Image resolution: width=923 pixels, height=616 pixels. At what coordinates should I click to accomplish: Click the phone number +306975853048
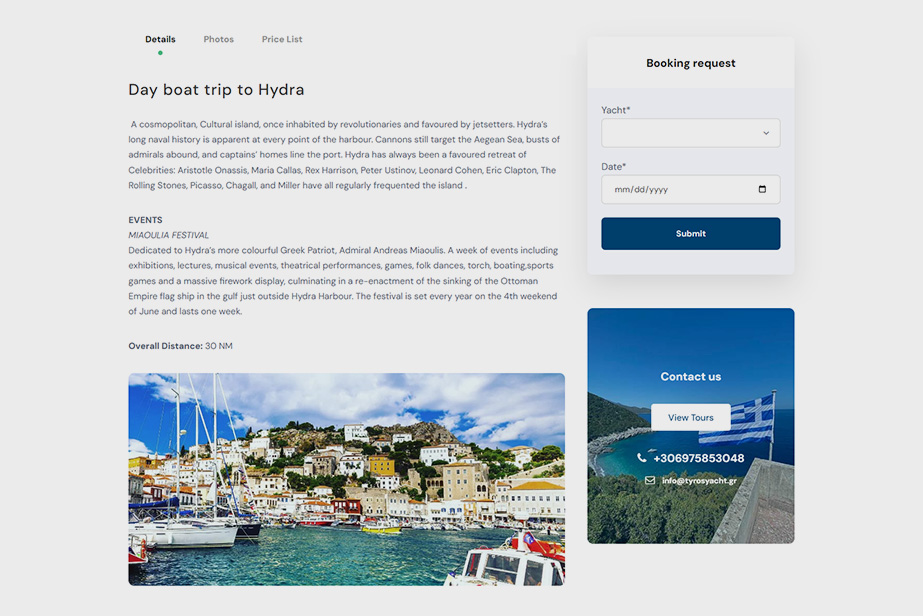tap(699, 458)
